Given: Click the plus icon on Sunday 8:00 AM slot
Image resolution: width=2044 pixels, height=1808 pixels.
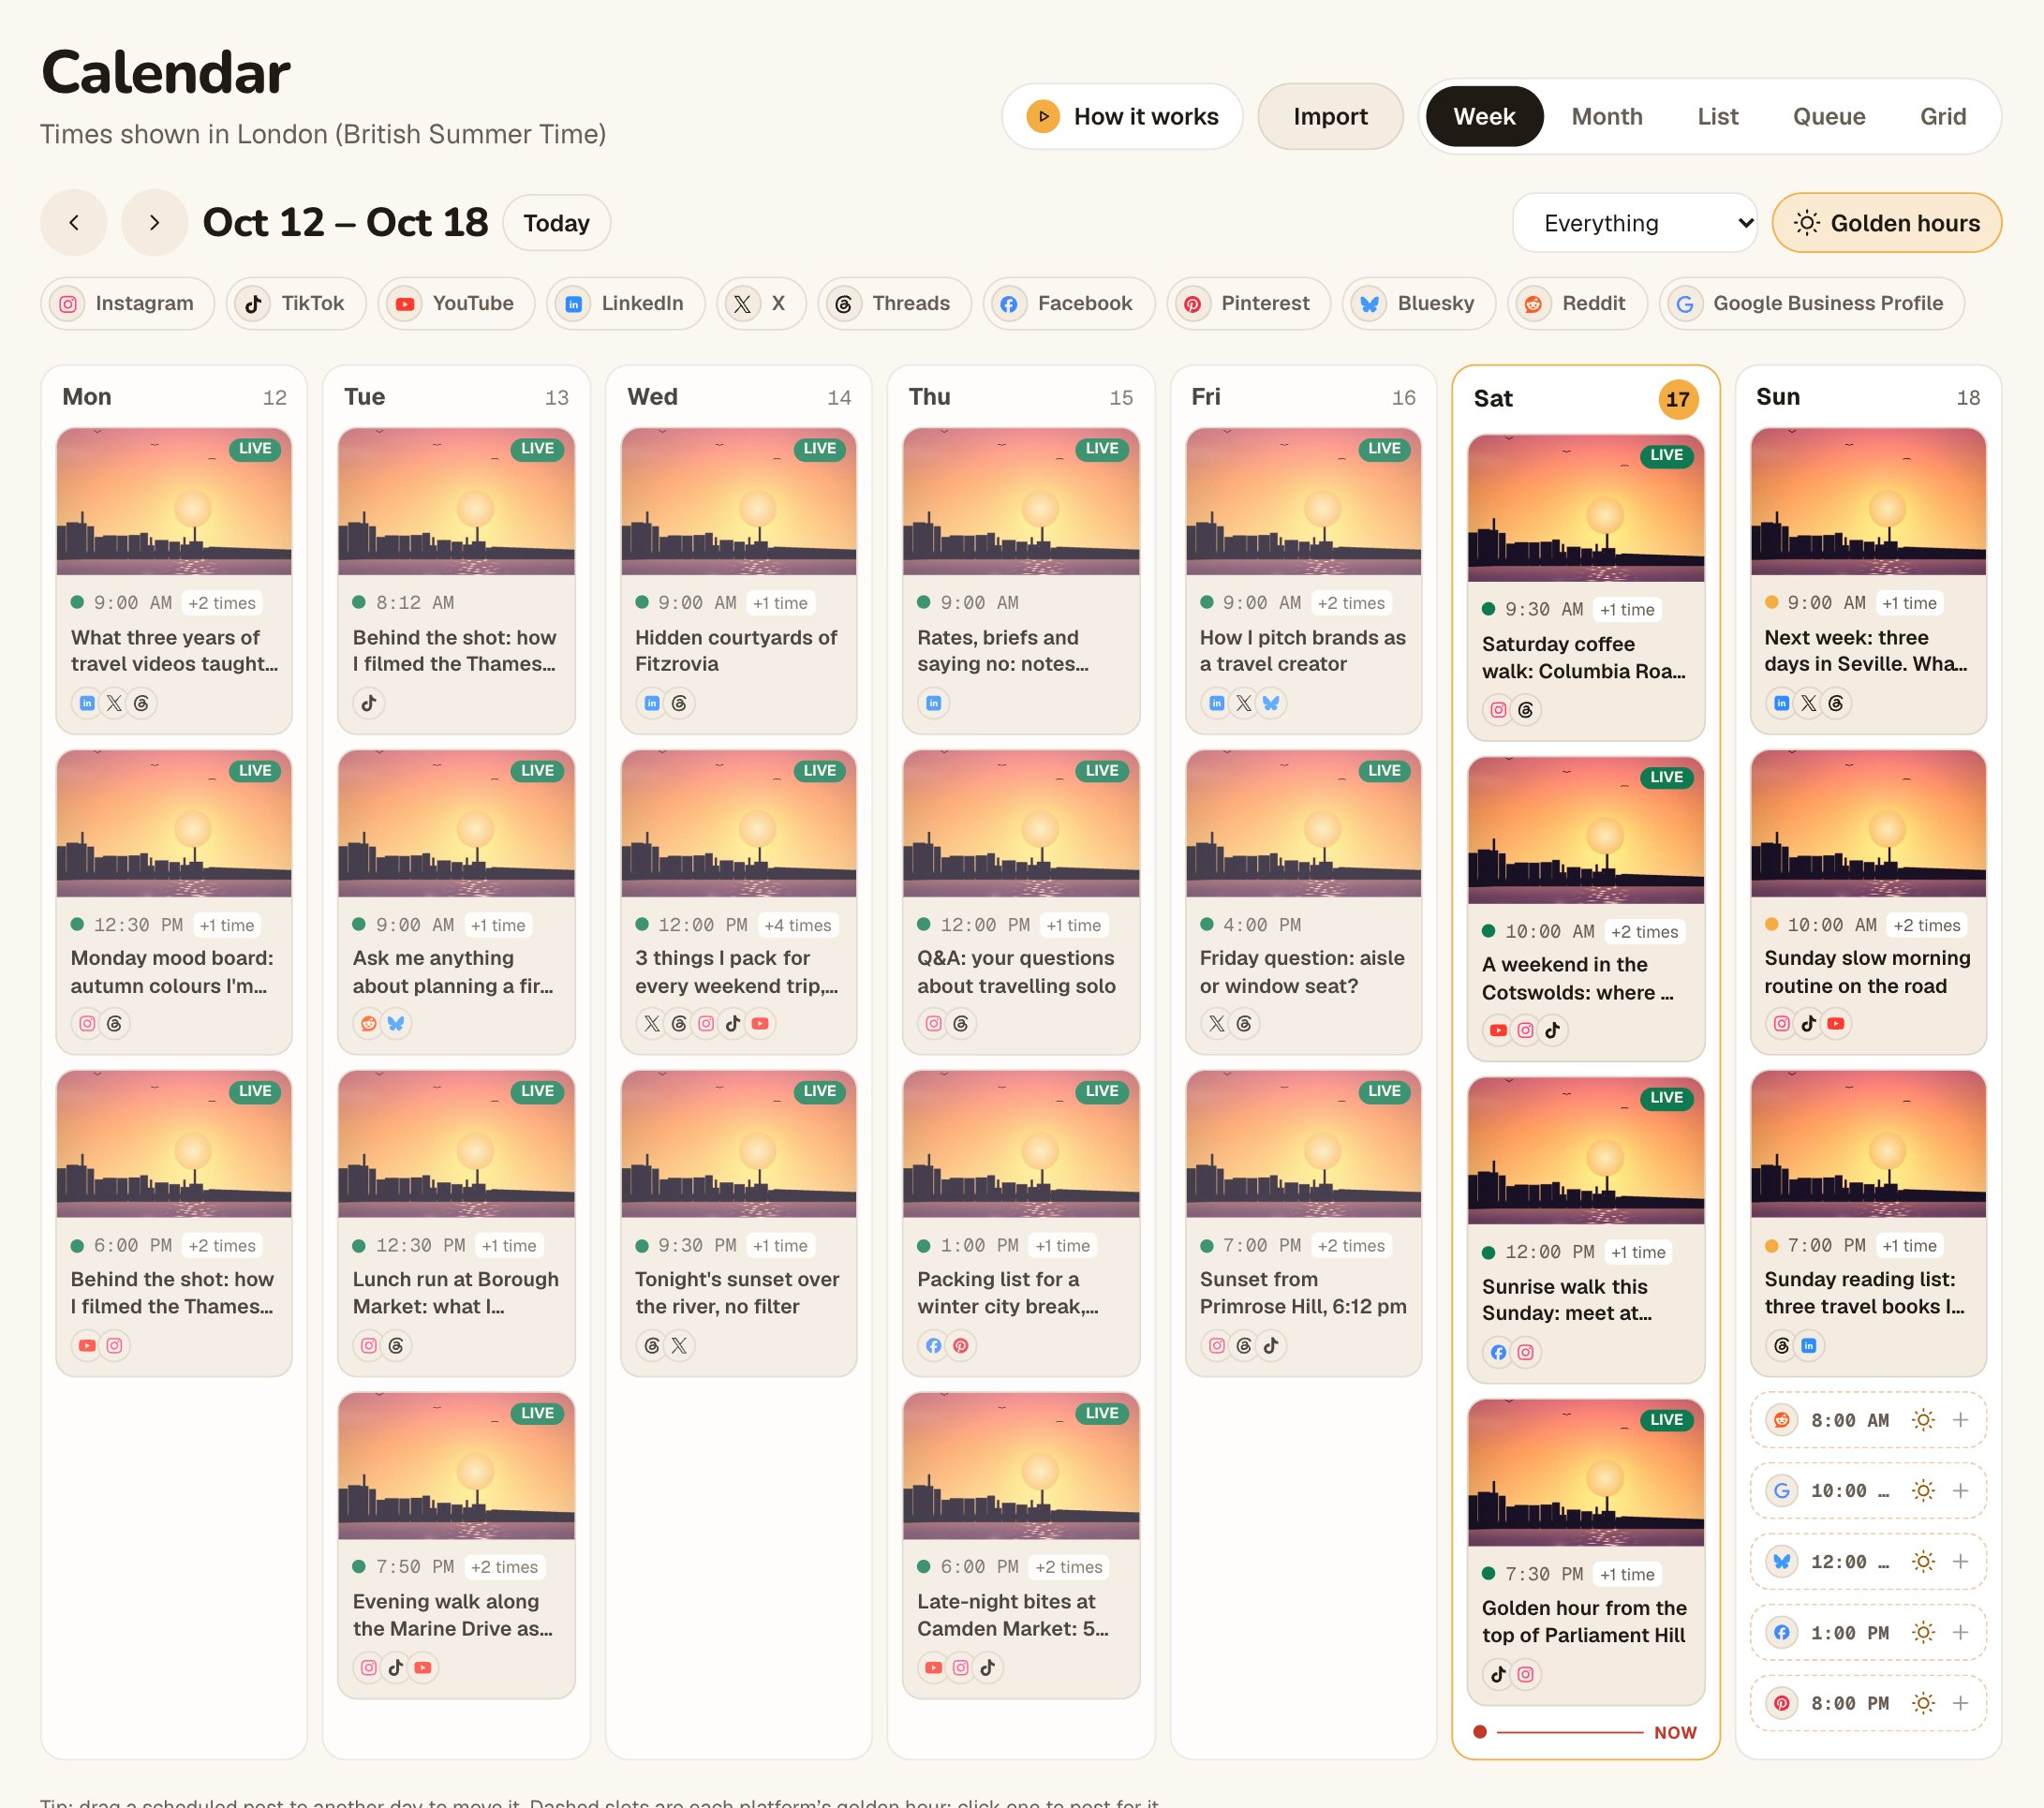Looking at the screenshot, I should pyautogui.click(x=1961, y=1420).
